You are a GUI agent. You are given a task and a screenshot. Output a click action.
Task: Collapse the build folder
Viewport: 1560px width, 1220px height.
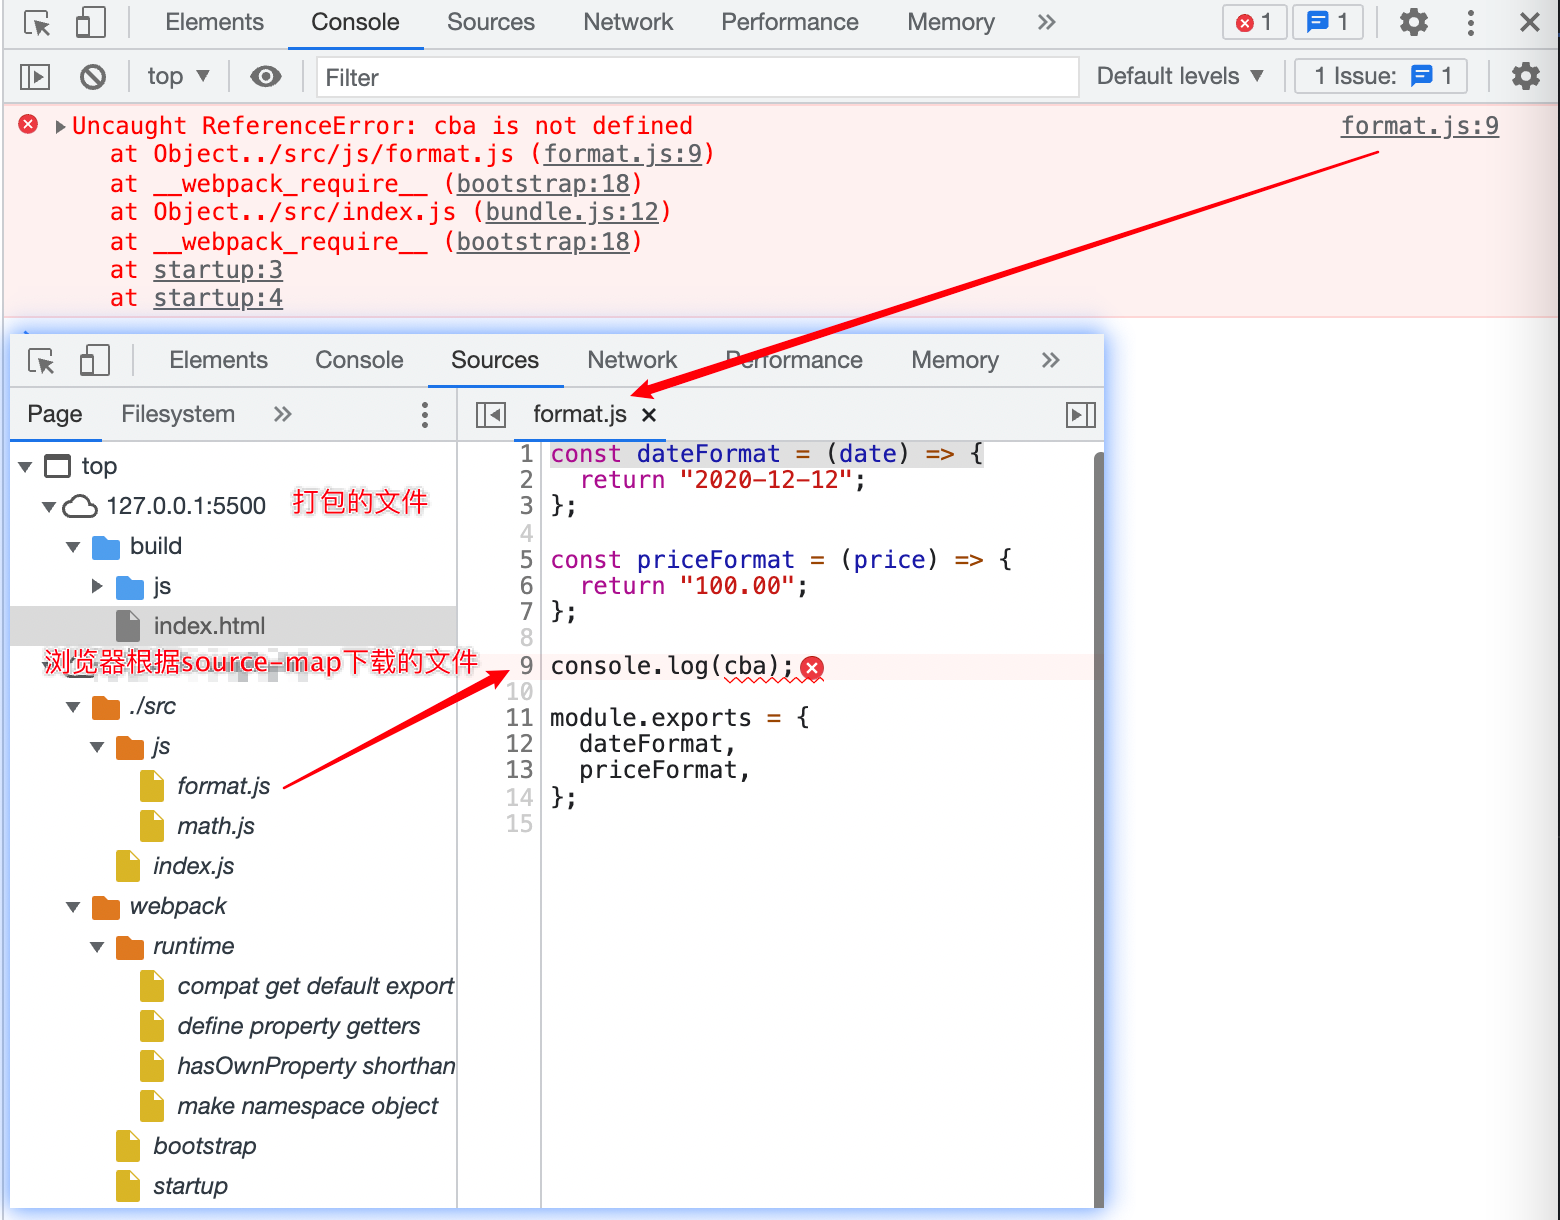tap(73, 546)
